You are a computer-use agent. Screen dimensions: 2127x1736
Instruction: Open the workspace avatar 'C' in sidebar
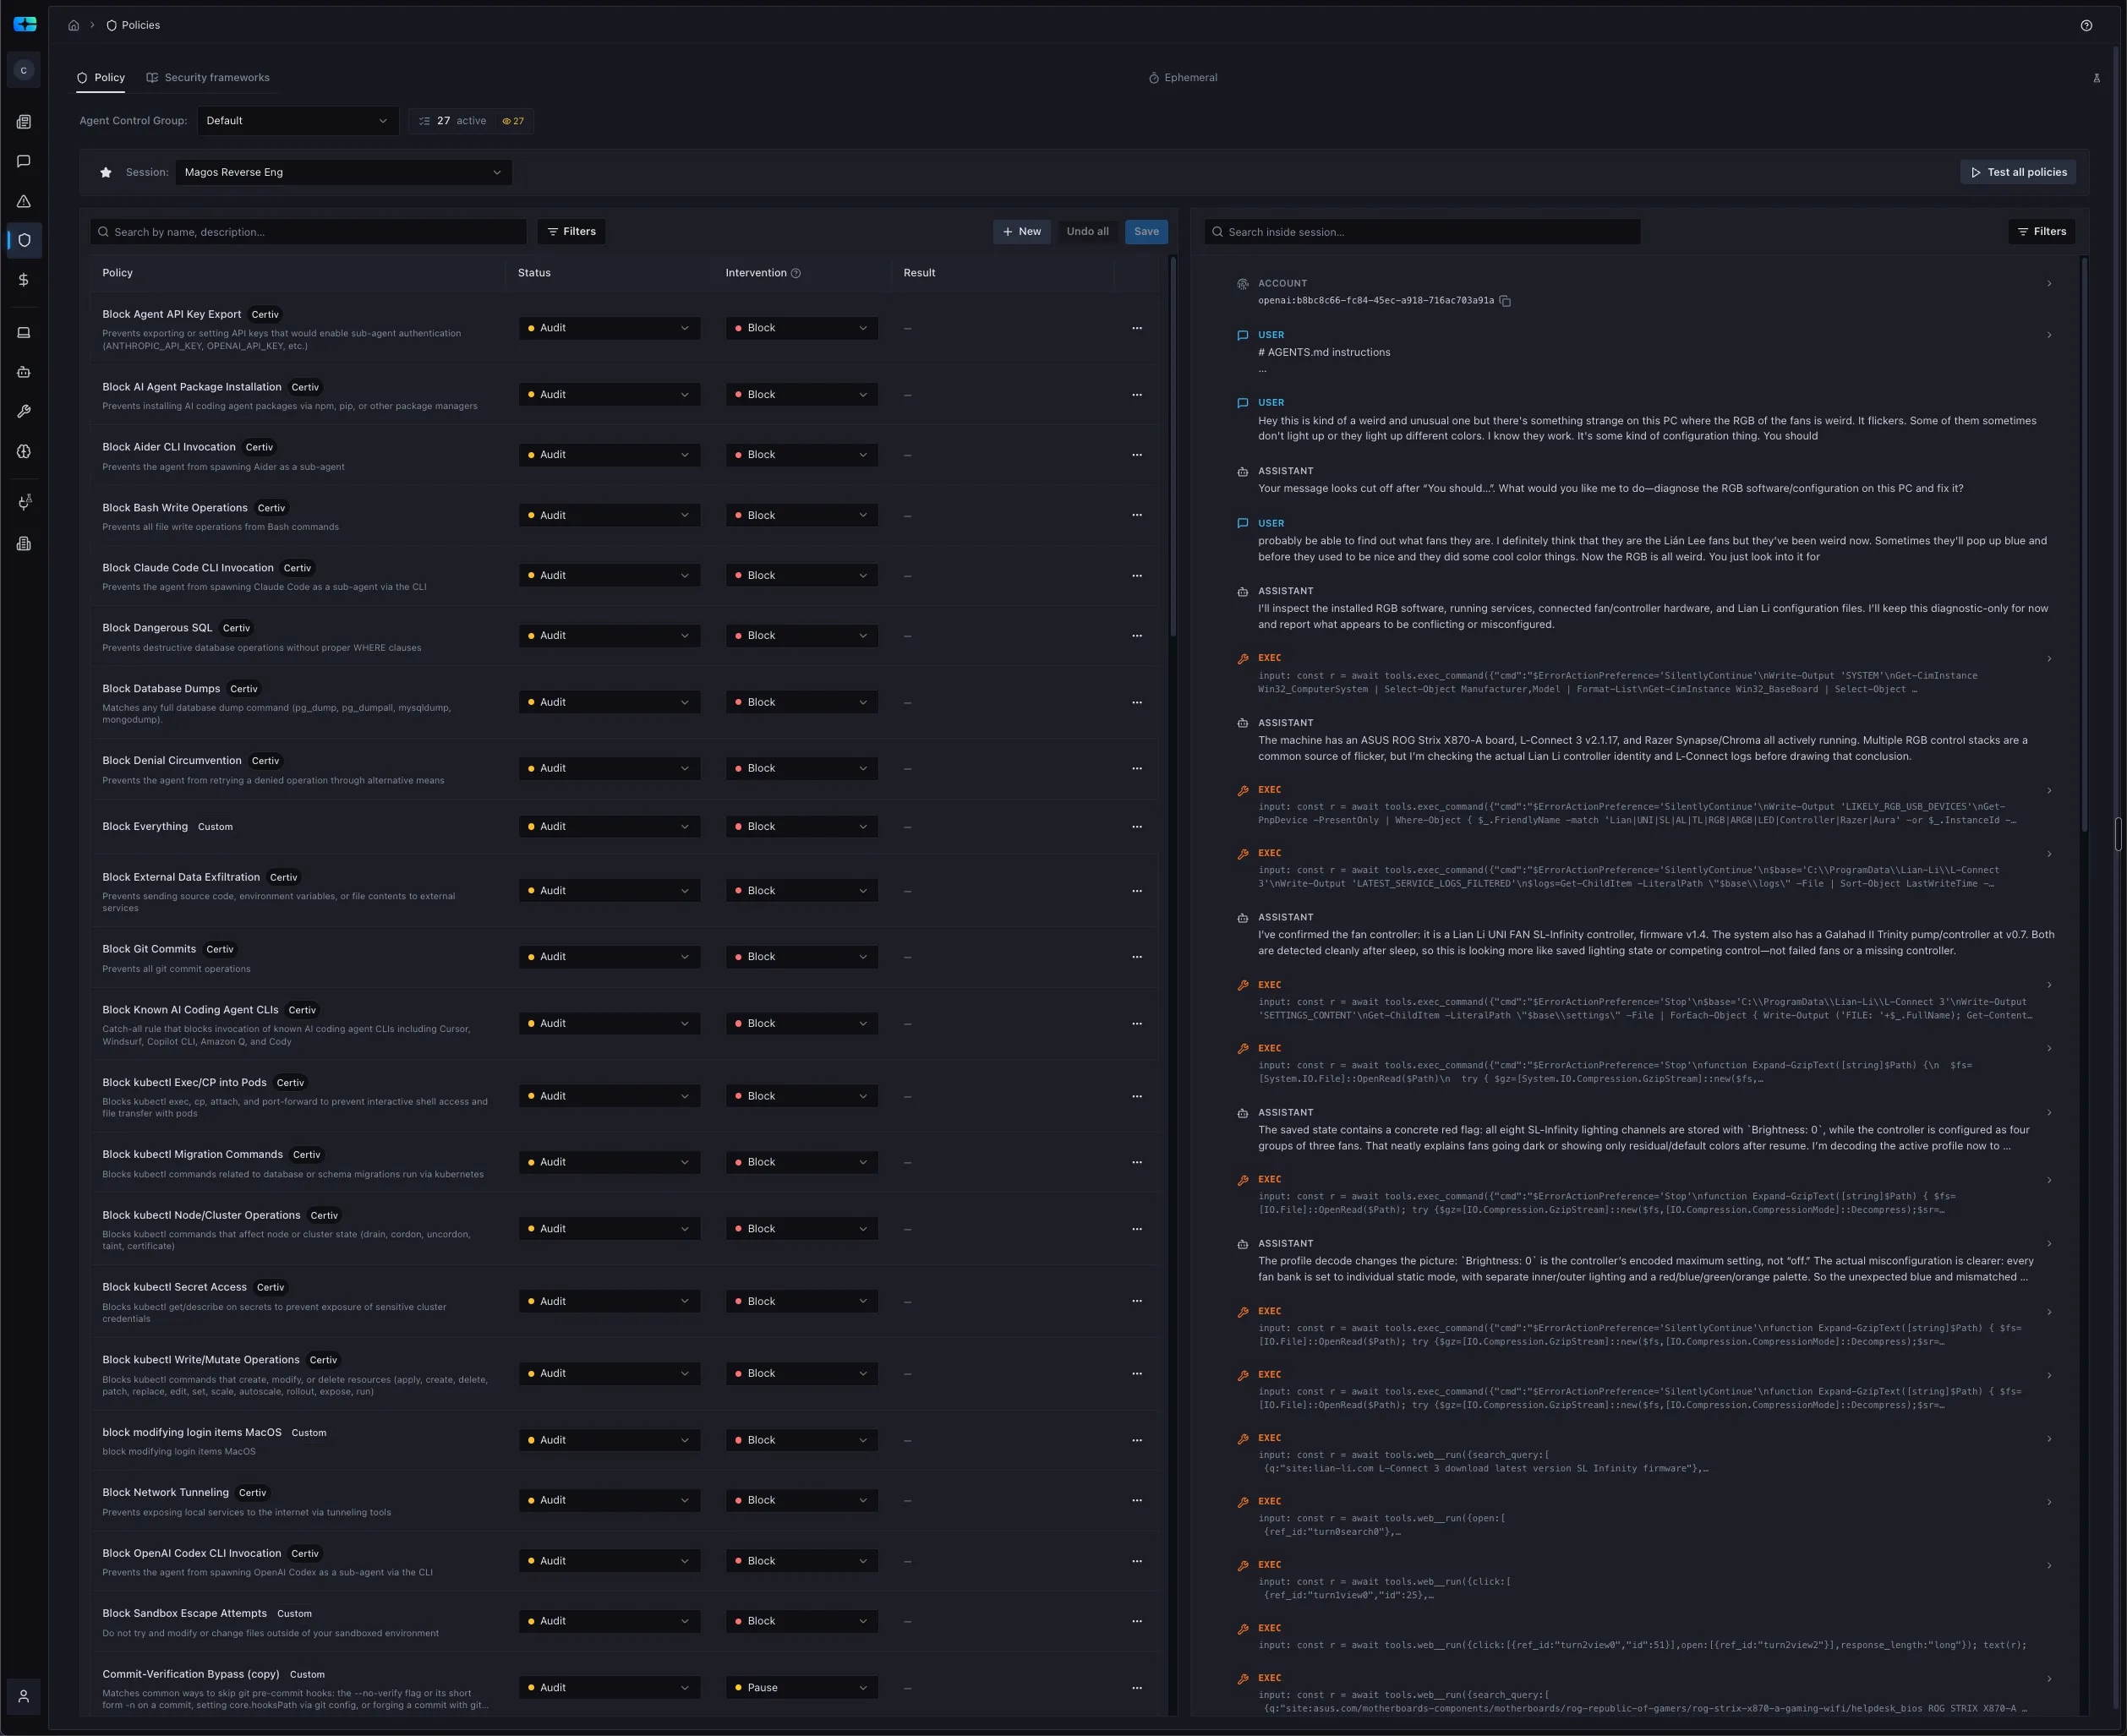(24, 70)
